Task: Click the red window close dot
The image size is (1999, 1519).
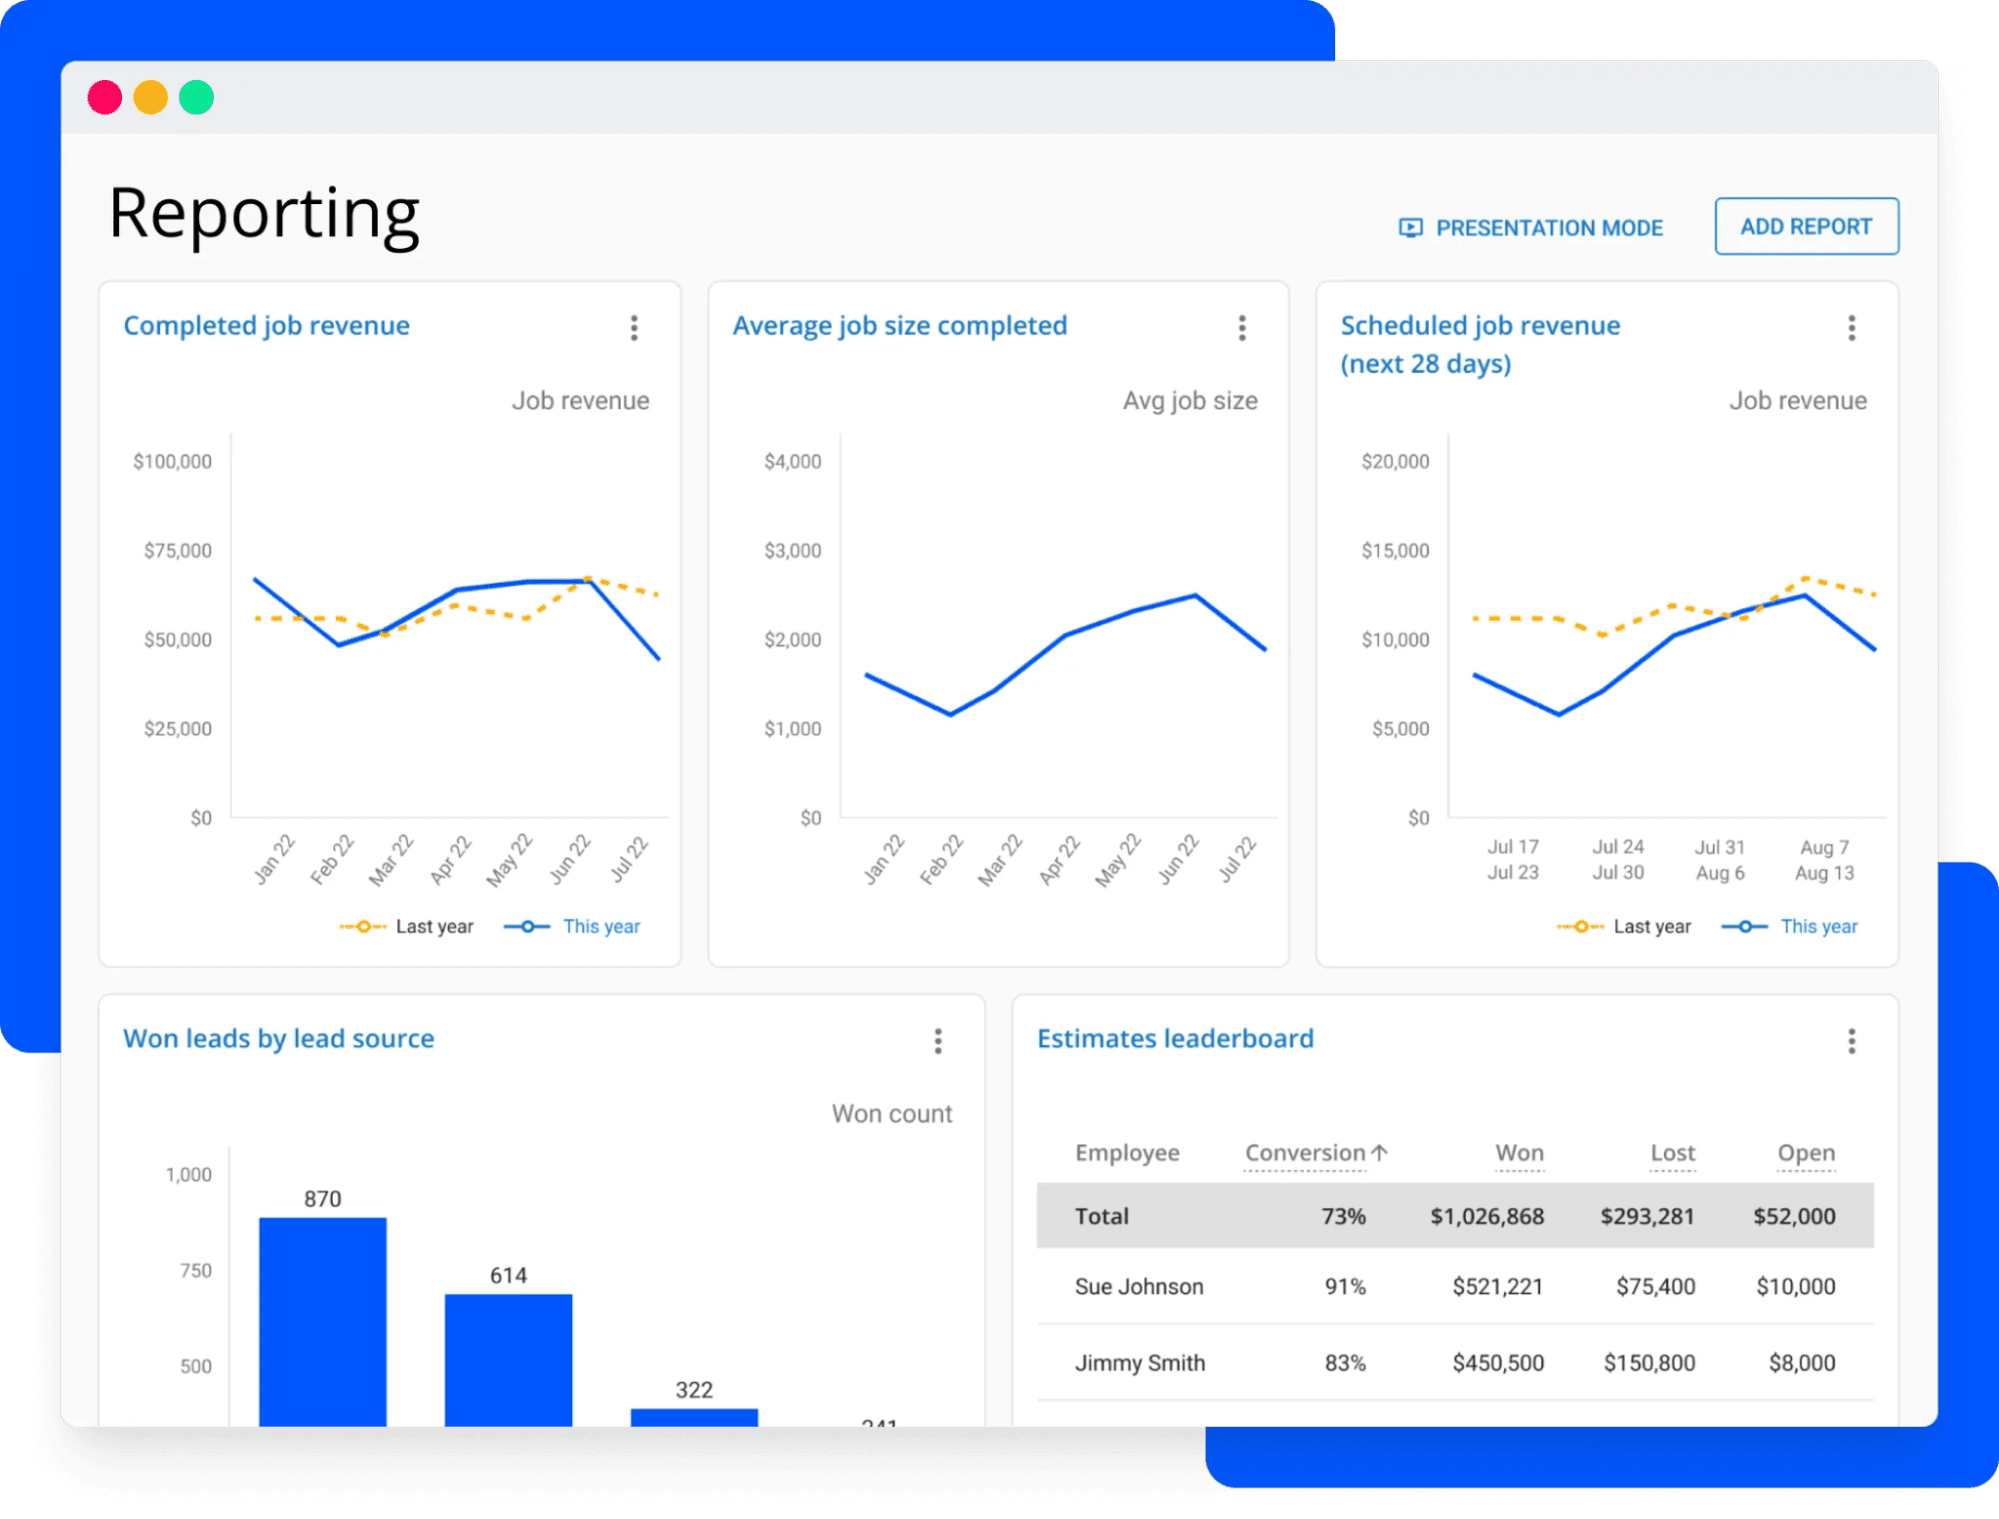Action: tap(105, 97)
